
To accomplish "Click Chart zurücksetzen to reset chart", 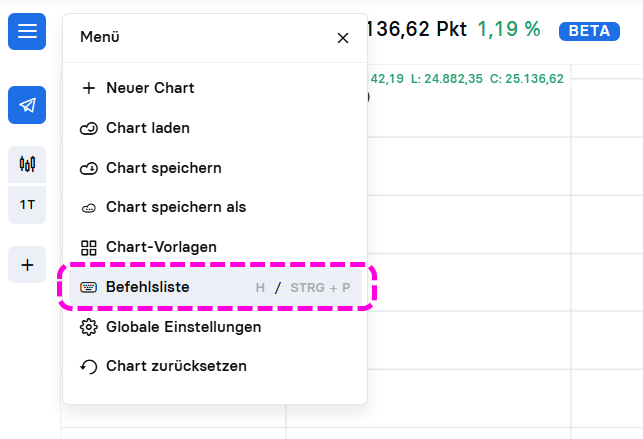I will 176,366.
